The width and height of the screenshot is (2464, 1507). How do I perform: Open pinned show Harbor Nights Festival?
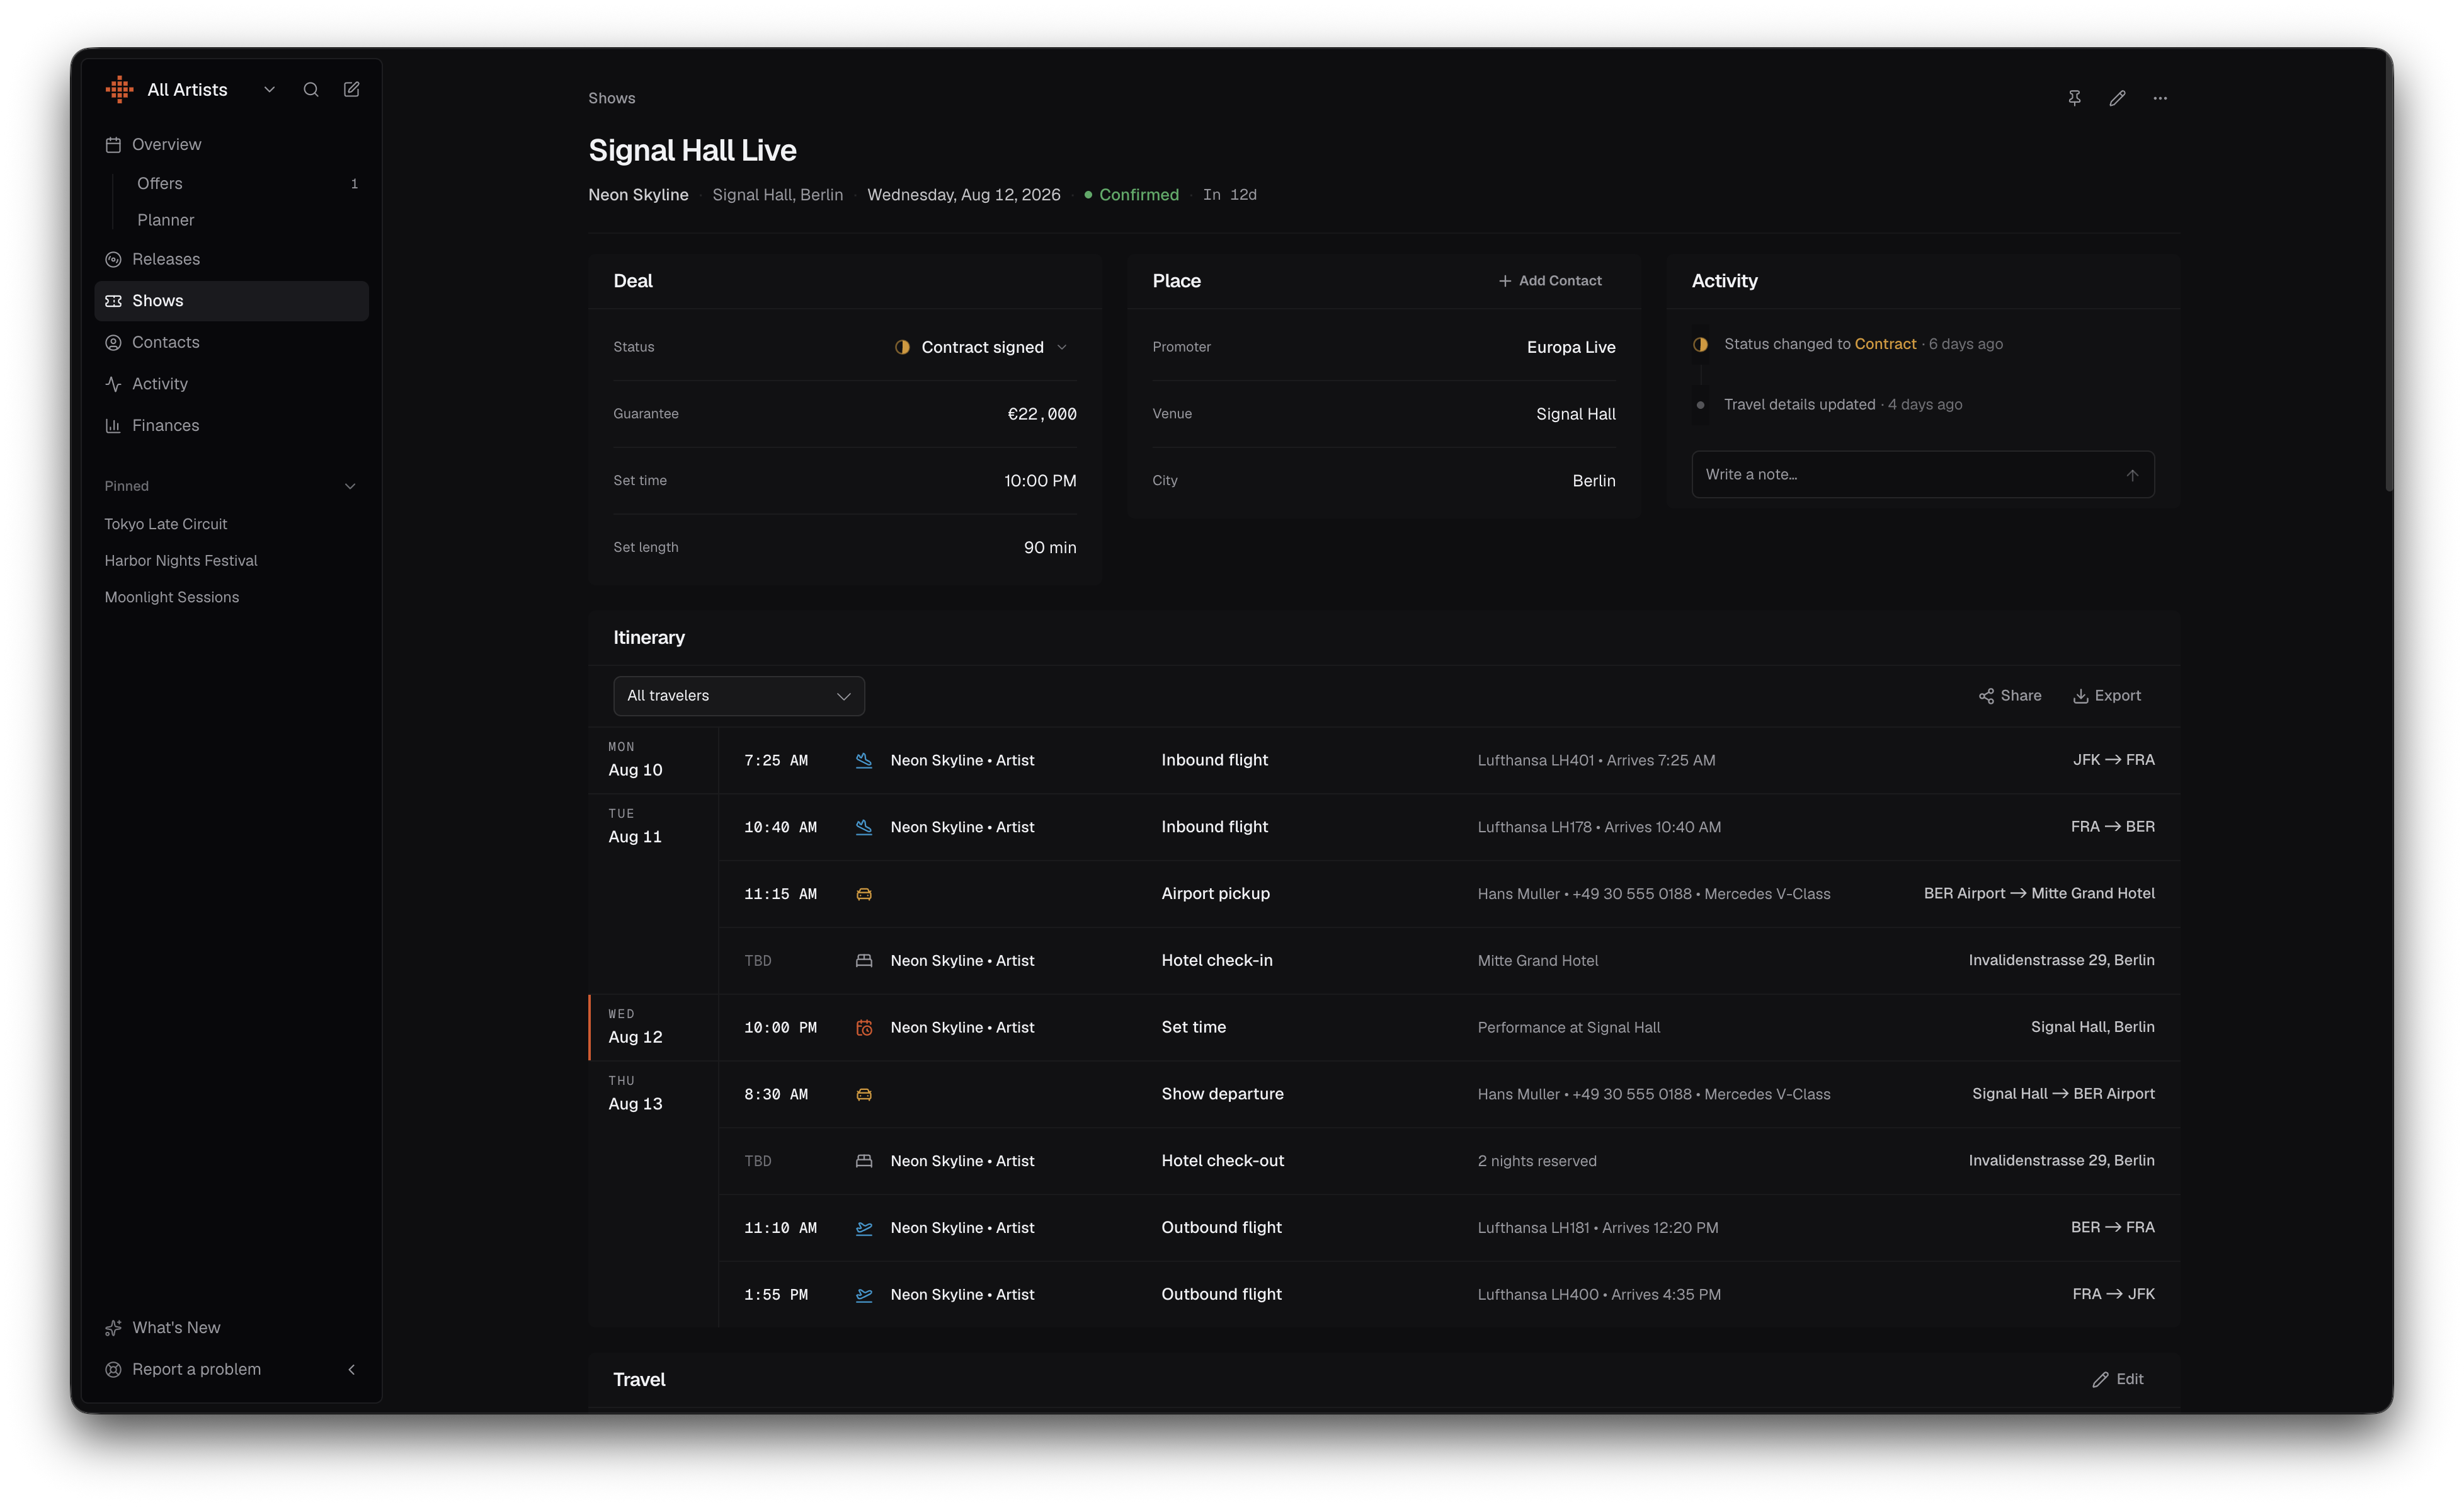tap(181, 561)
